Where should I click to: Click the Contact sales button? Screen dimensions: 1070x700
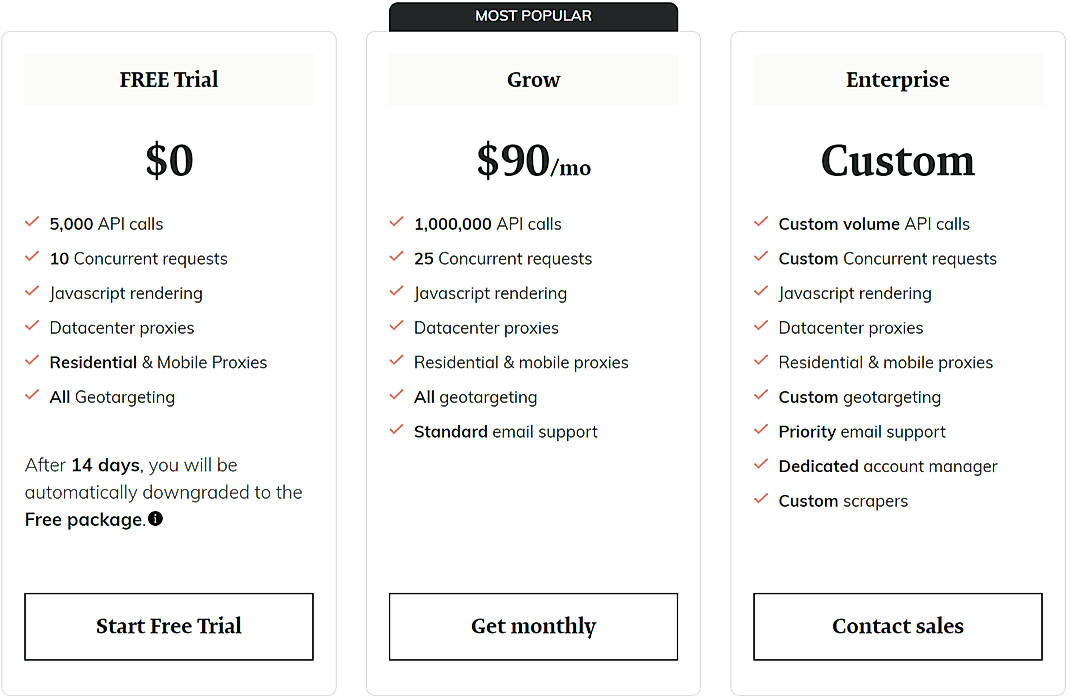897,626
